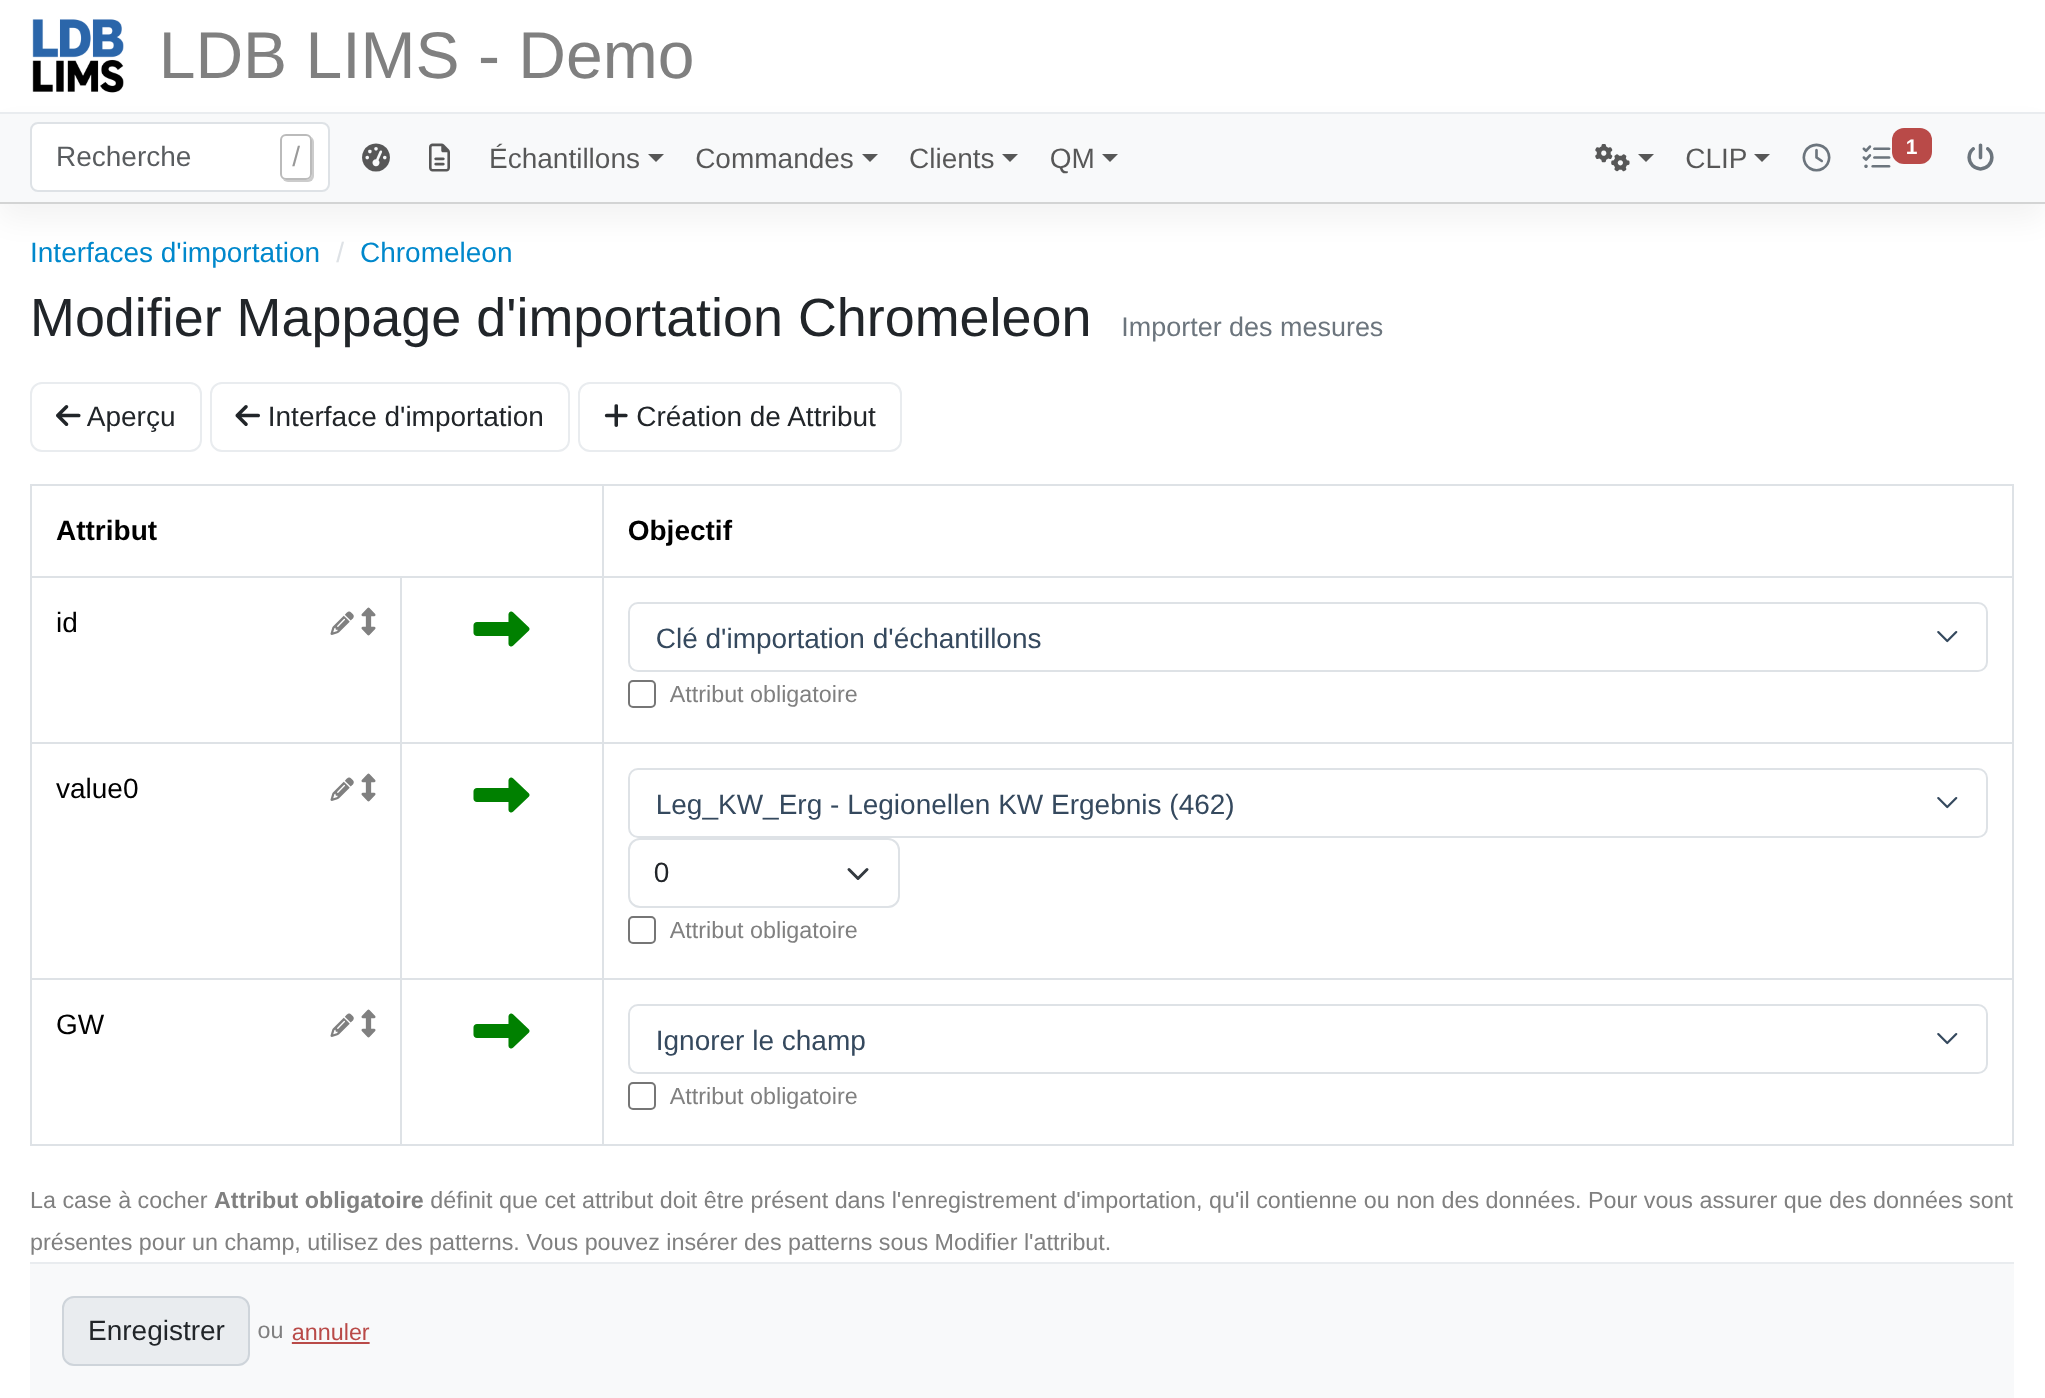Open Interfaces d'importation breadcrumb link
Image resolution: width=2045 pixels, height=1398 pixels.
coord(175,253)
